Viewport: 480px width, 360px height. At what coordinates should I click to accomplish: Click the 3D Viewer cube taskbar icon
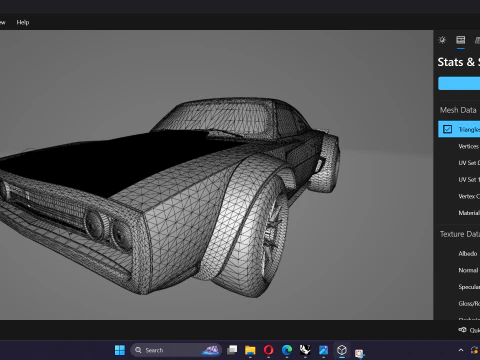[342, 350]
